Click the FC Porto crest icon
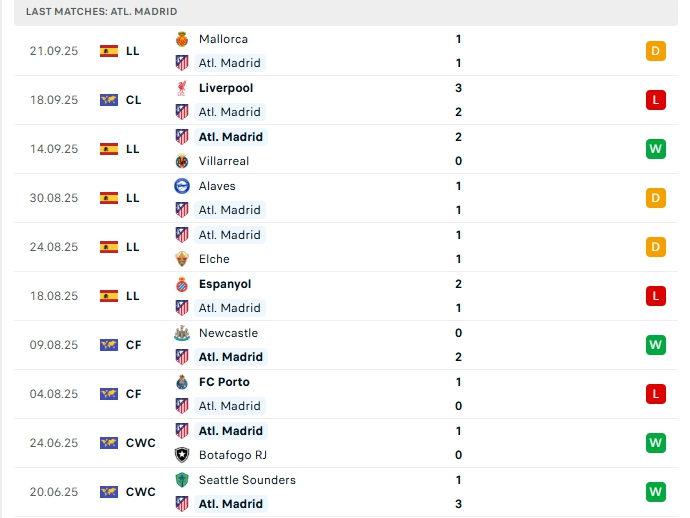Viewport: 690px width, 518px height. (x=182, y=382)
